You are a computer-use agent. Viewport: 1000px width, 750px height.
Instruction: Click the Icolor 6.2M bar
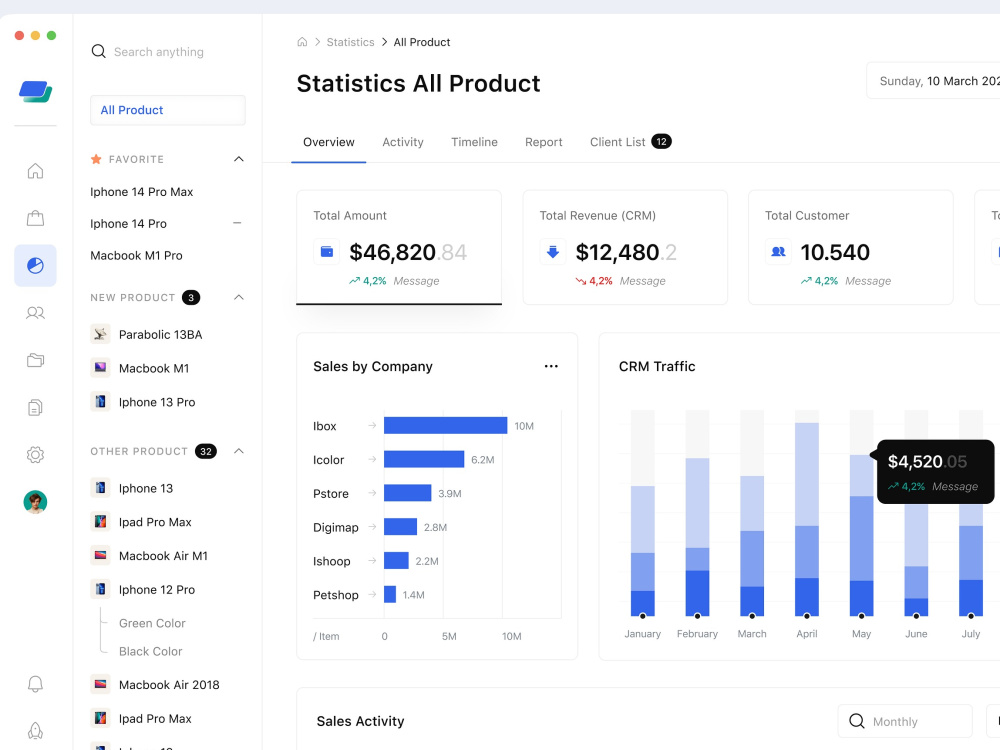coord(424,459)
